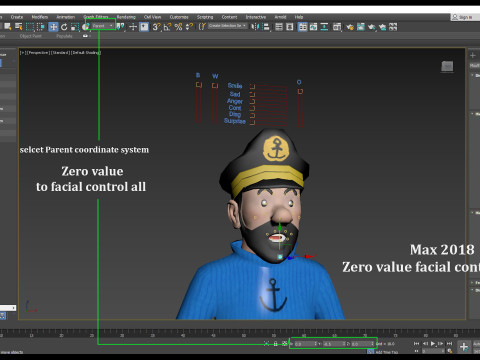Open Create Selection Set dropdown
Viewport: 480px width, 360px height.
(x=227, y=26)
